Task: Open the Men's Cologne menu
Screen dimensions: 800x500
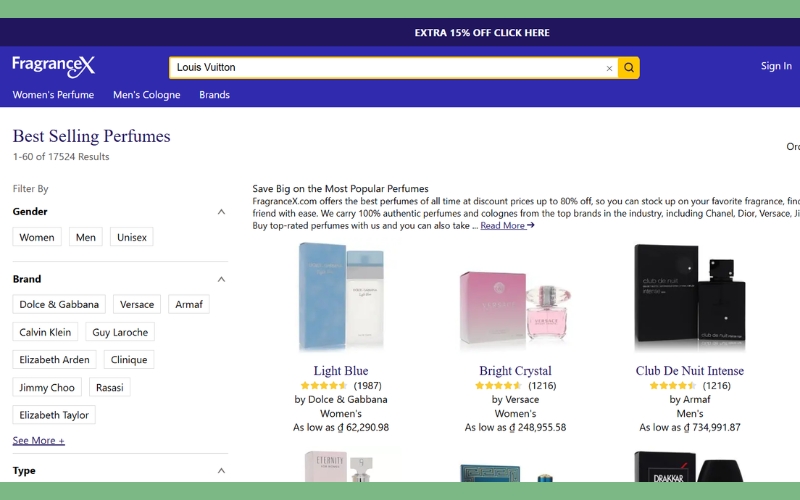Action: click(147, 95)
